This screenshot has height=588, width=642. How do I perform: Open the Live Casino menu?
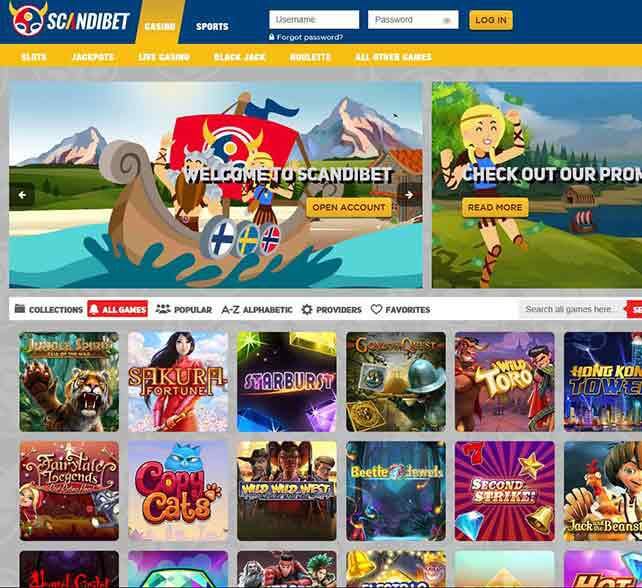point(164,57)
